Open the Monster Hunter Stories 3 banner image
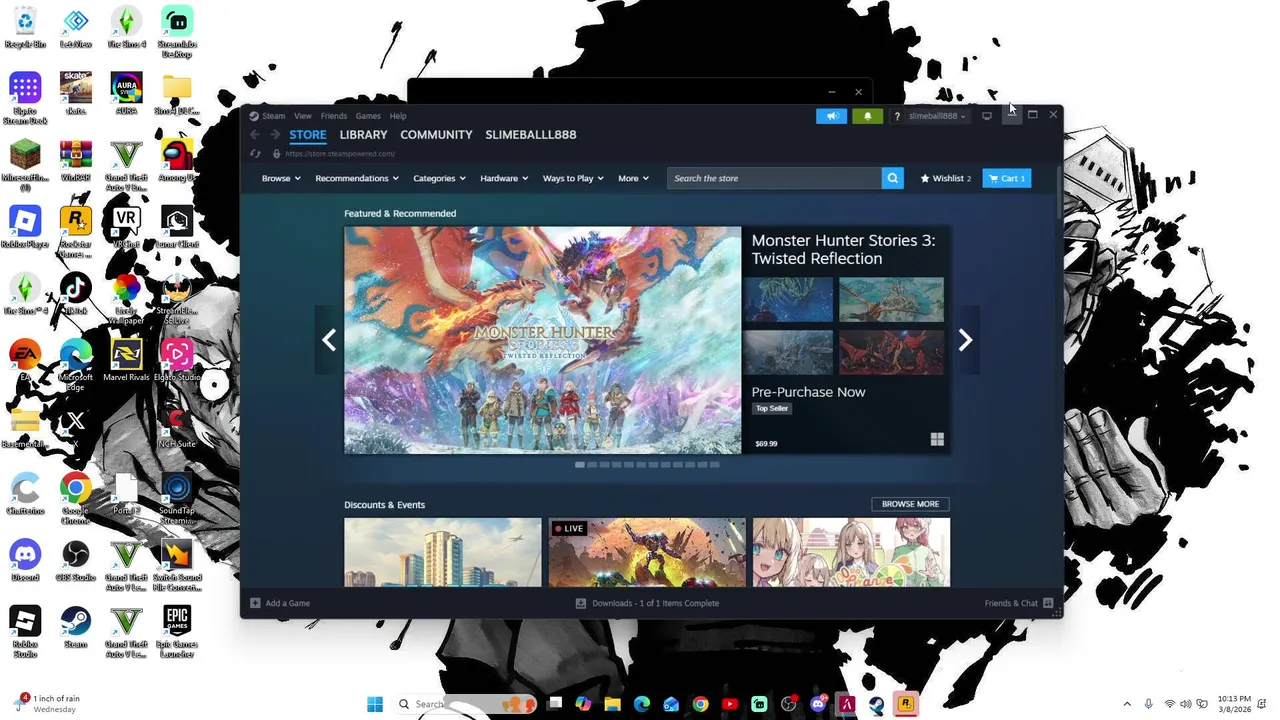Image resolution: width=1280 pixels, height=720 pixels. [x=543, y=340]
